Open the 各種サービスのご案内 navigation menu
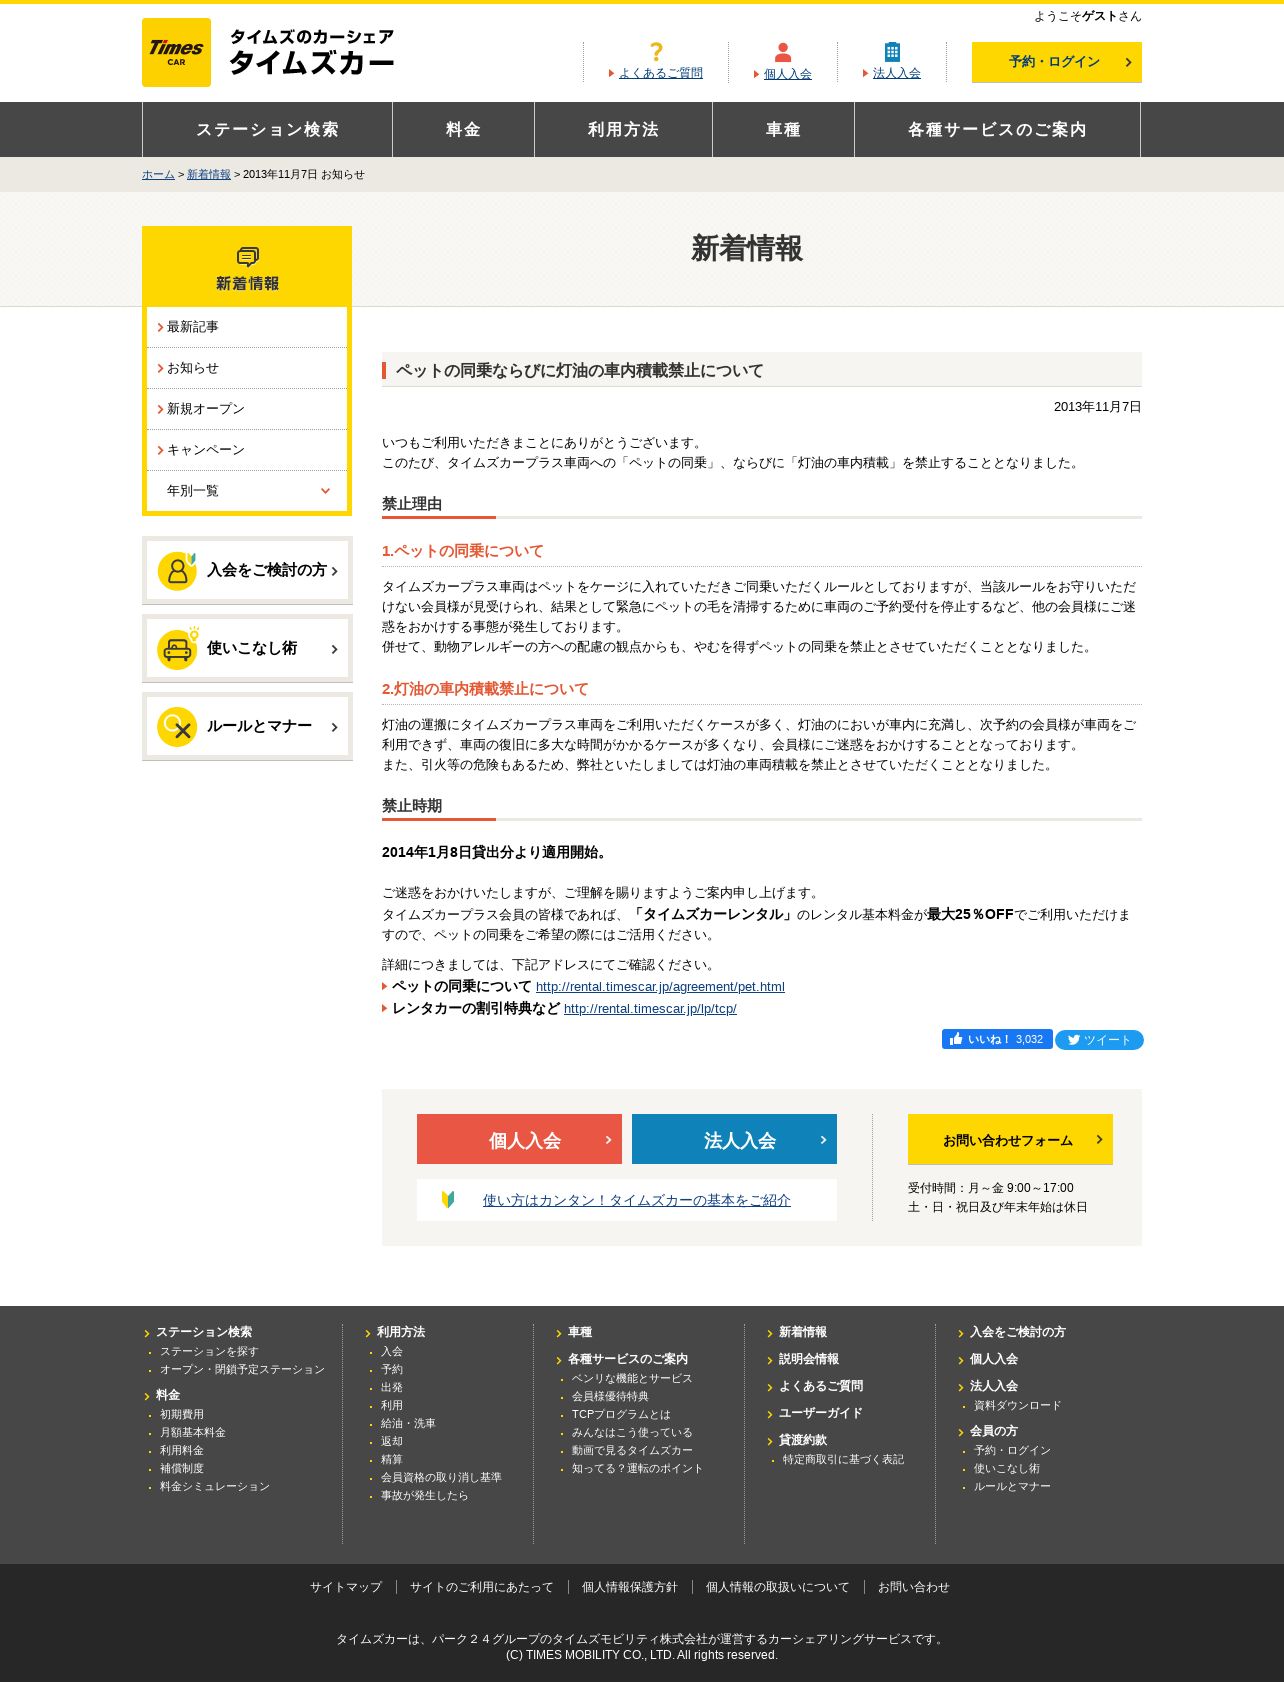This screenshot has height=1682, width=1284. click(997, 130)
